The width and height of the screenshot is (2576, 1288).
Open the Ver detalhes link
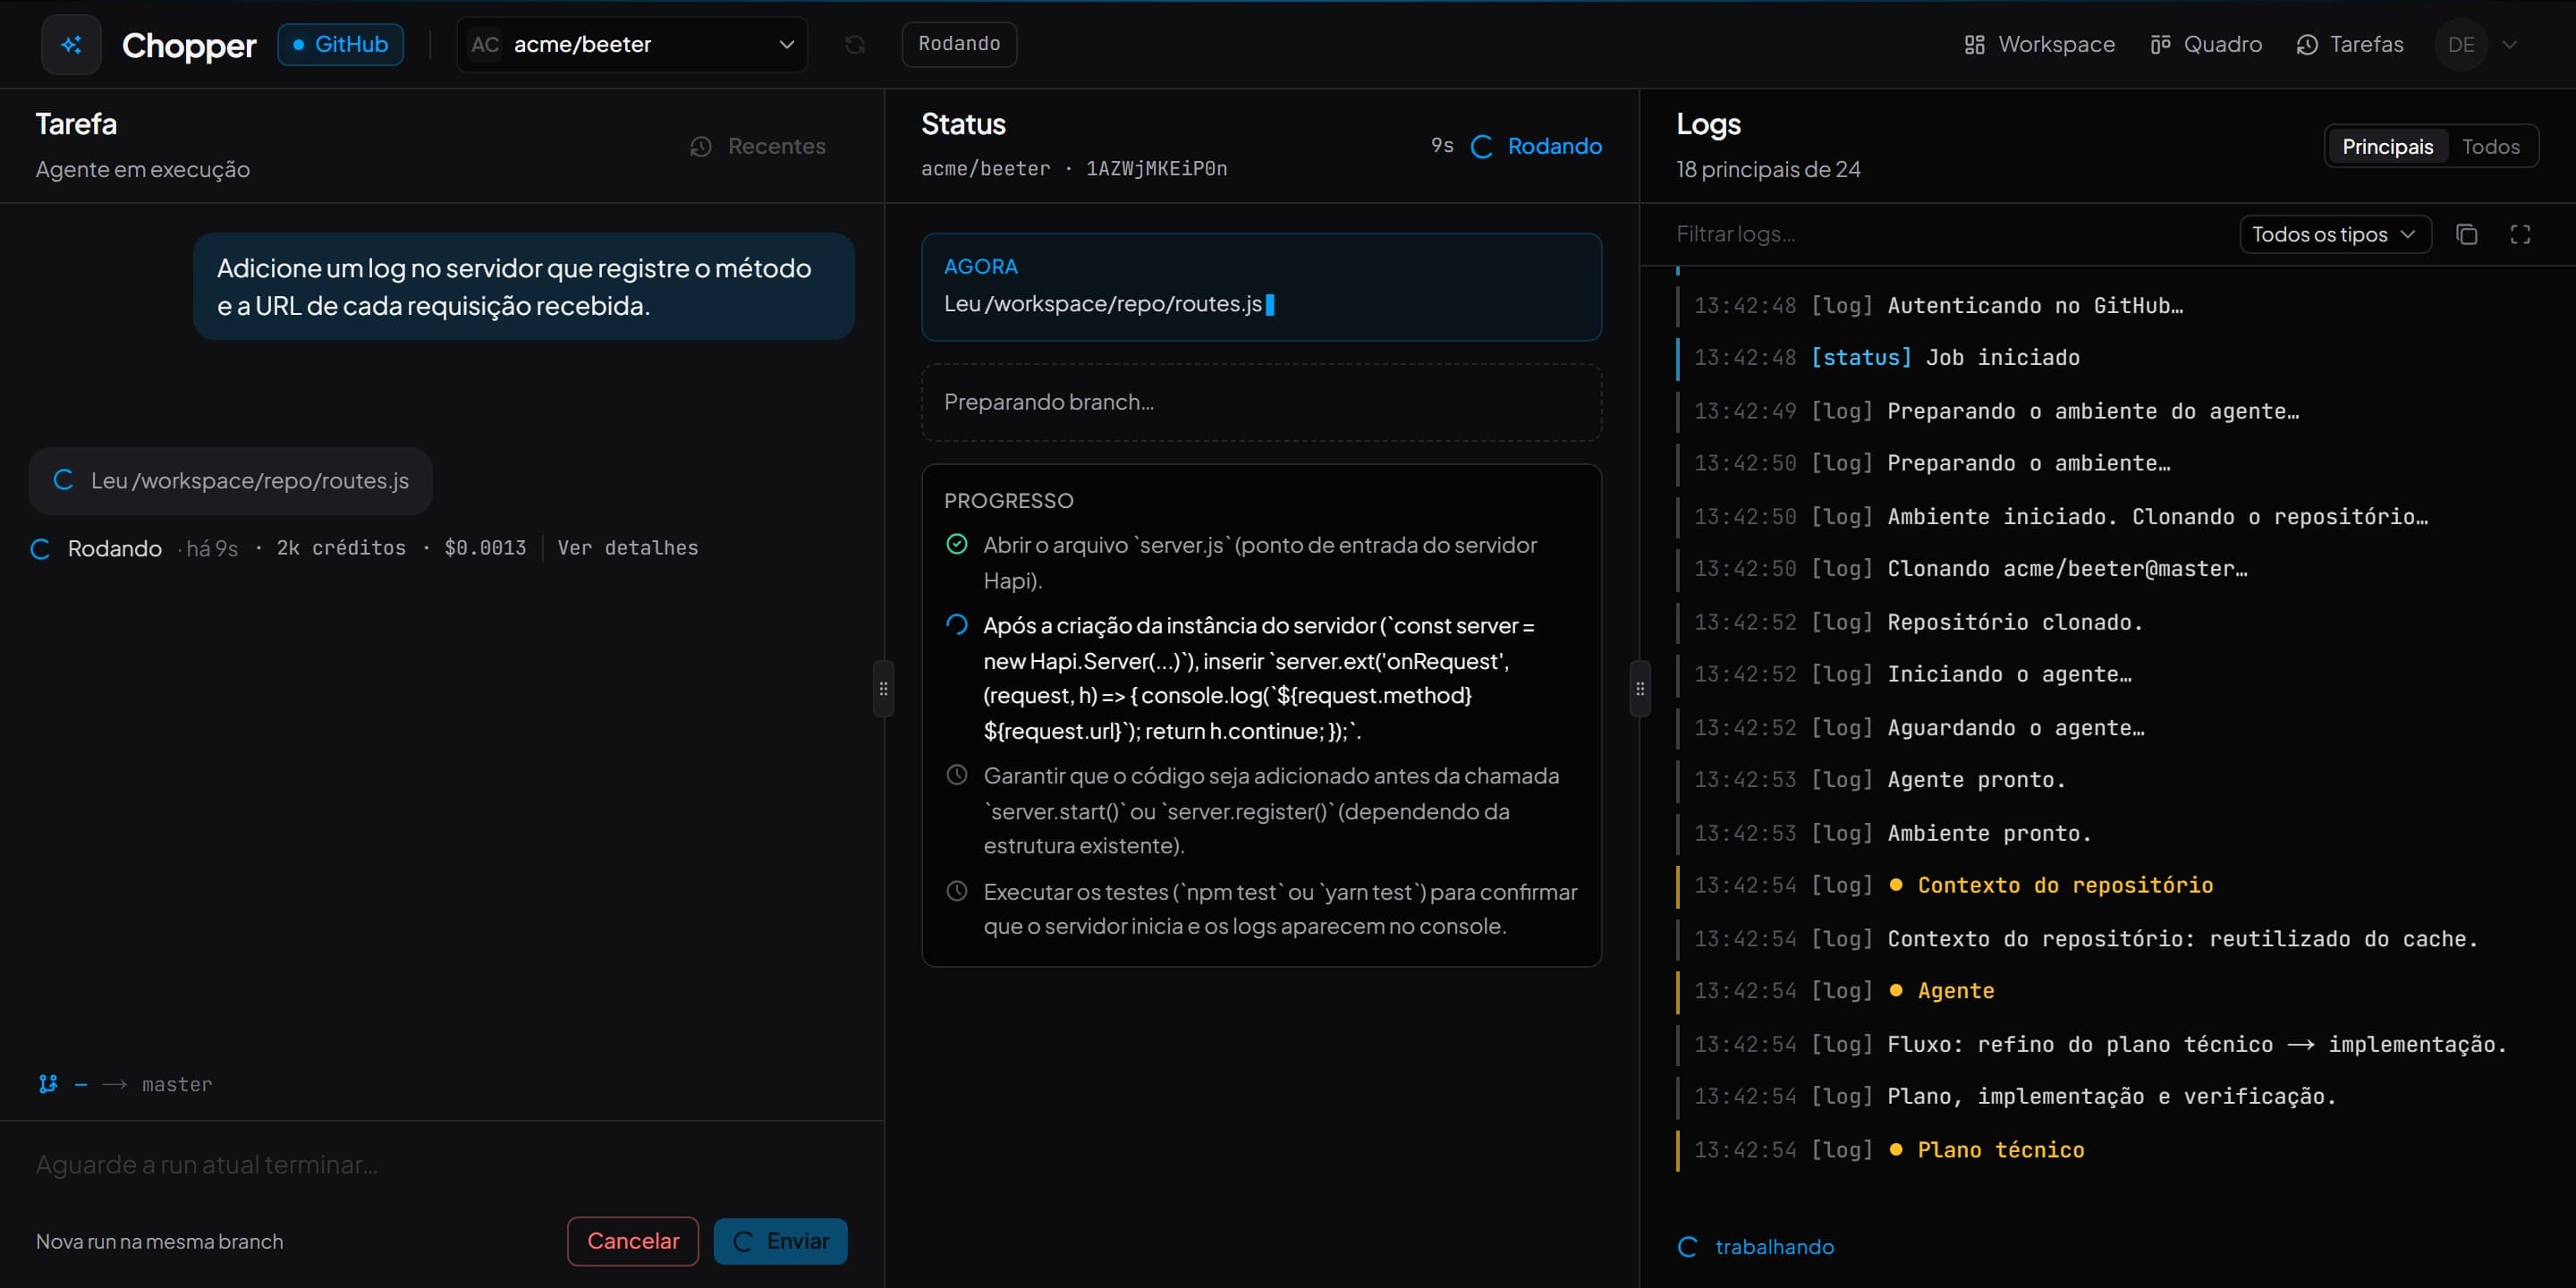point(628,548)
